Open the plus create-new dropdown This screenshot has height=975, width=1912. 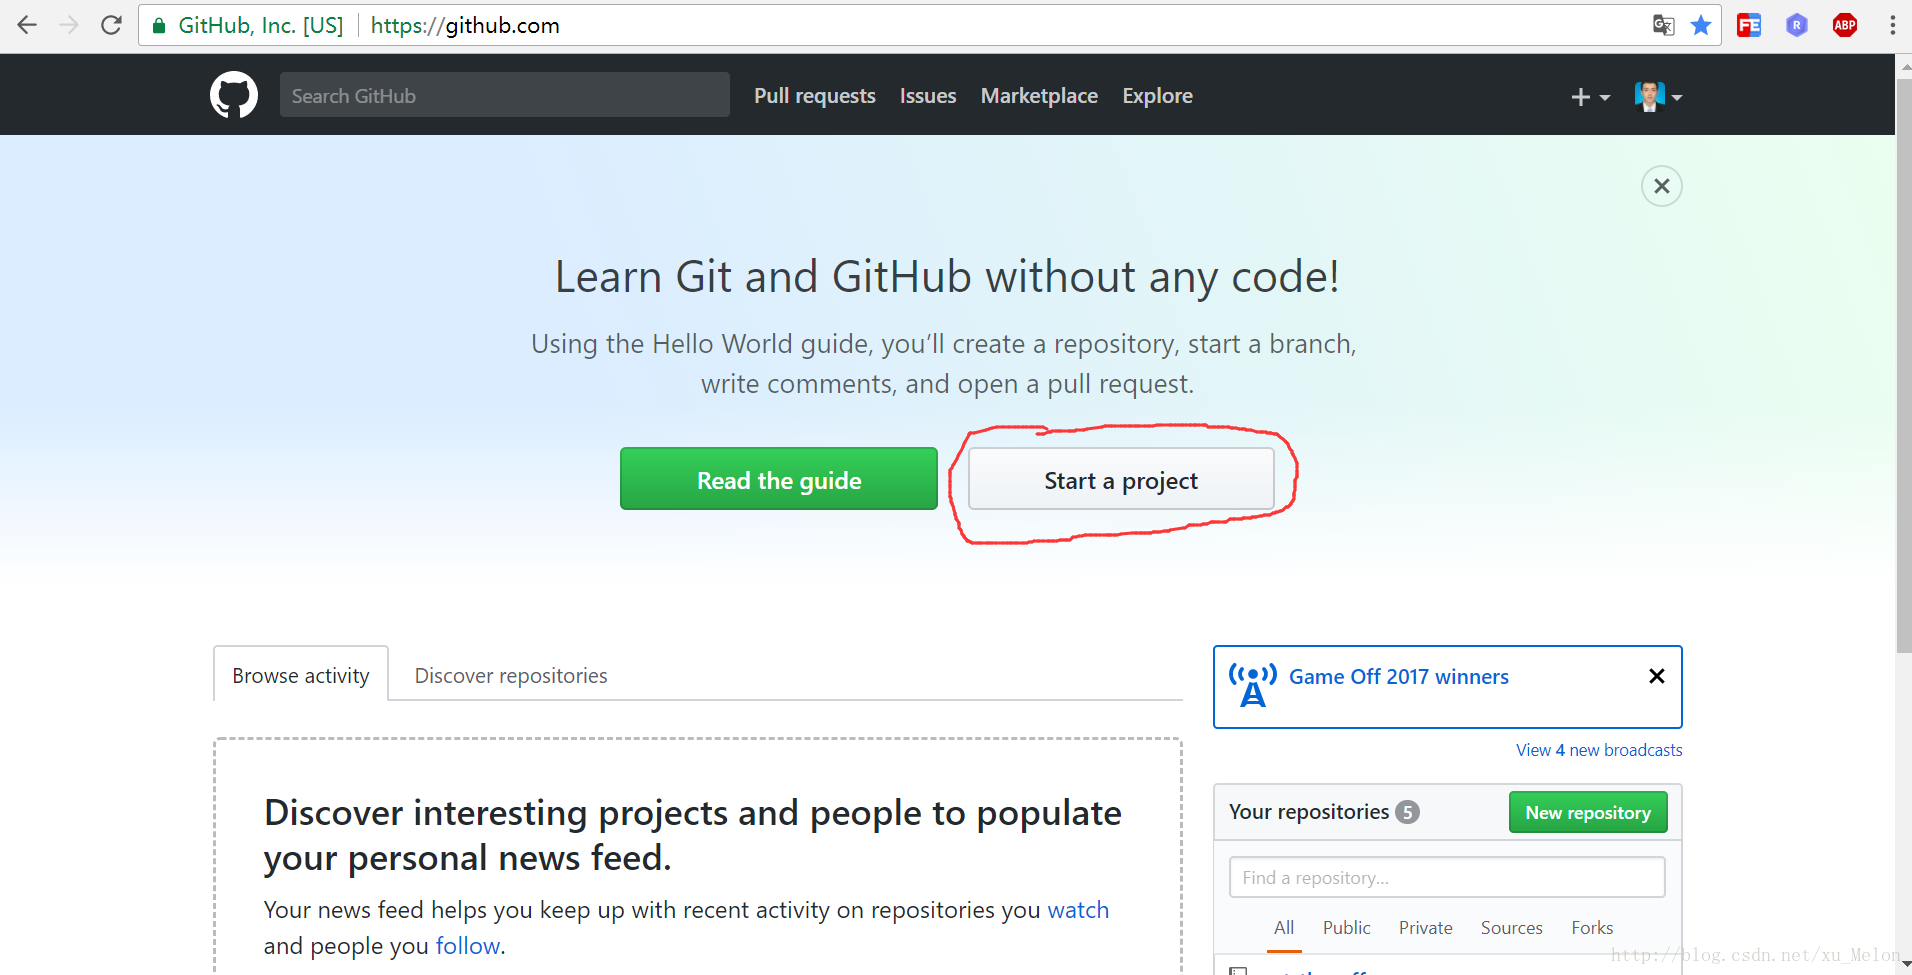(1590, 97)
